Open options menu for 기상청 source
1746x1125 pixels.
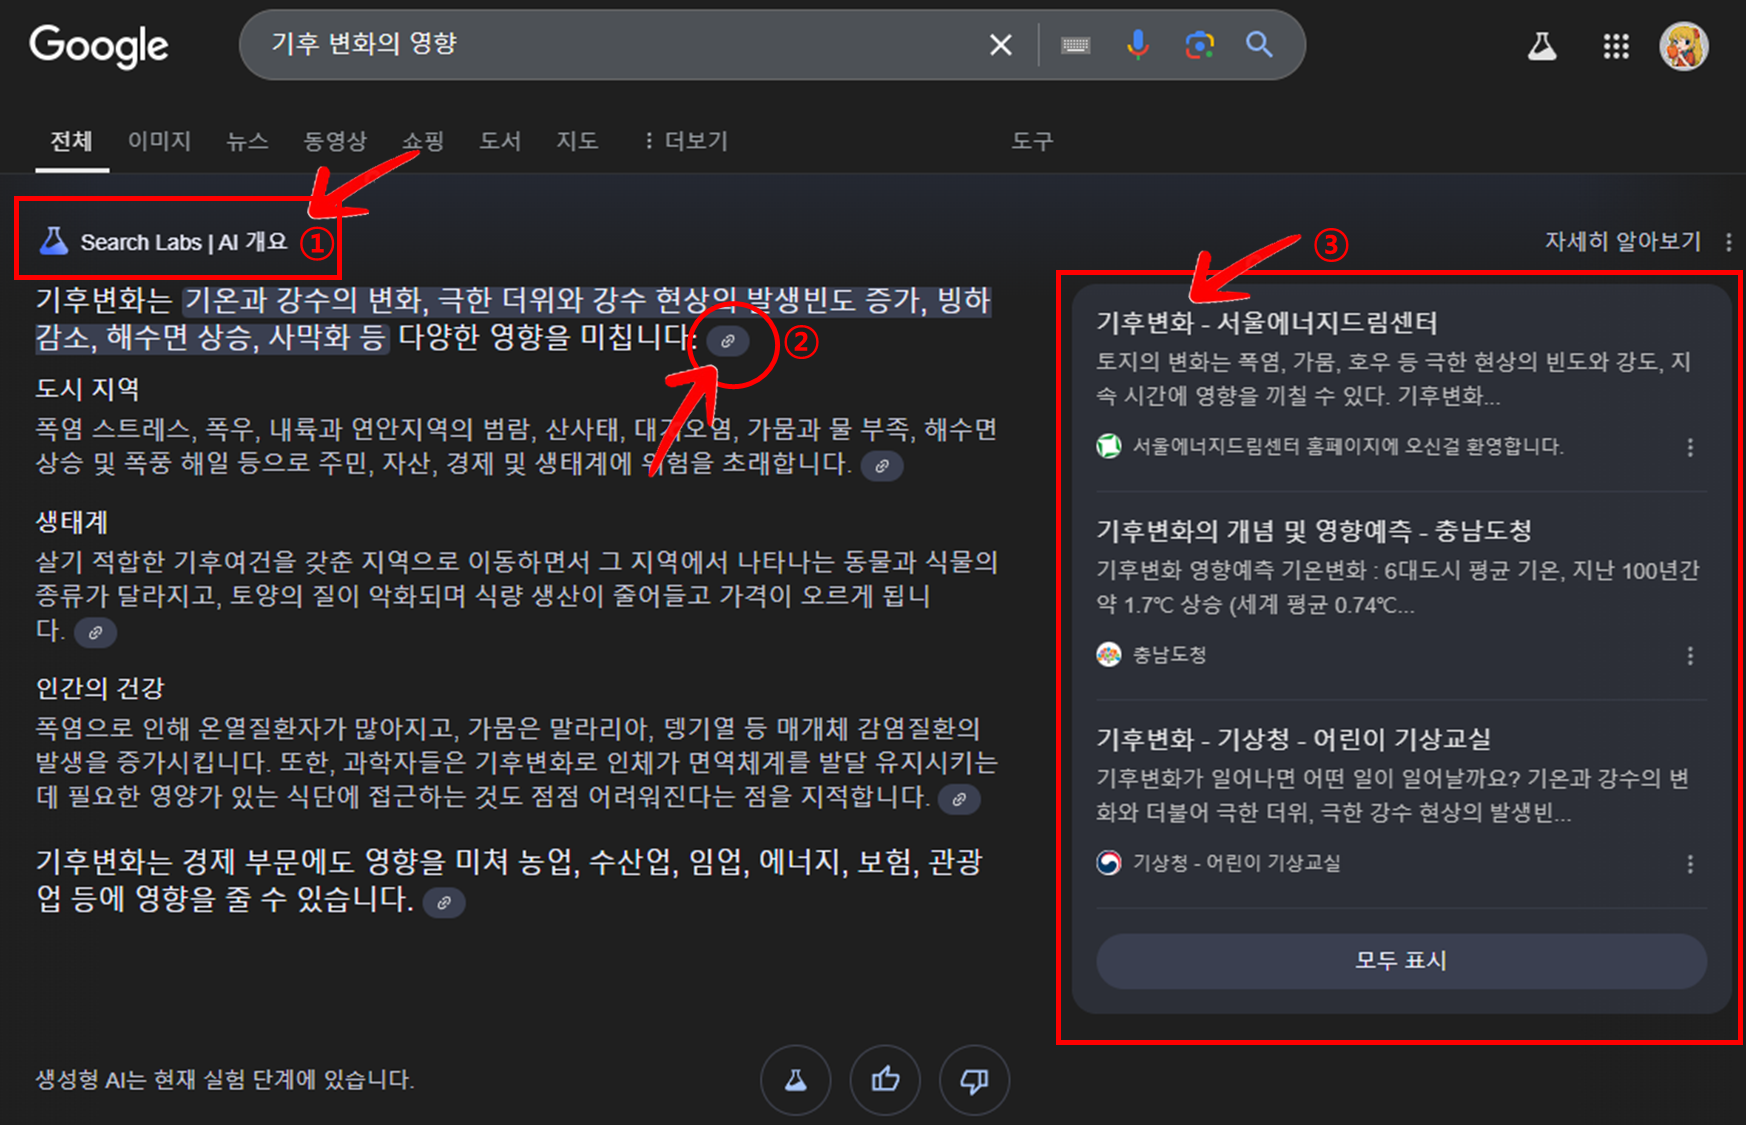1690,864
